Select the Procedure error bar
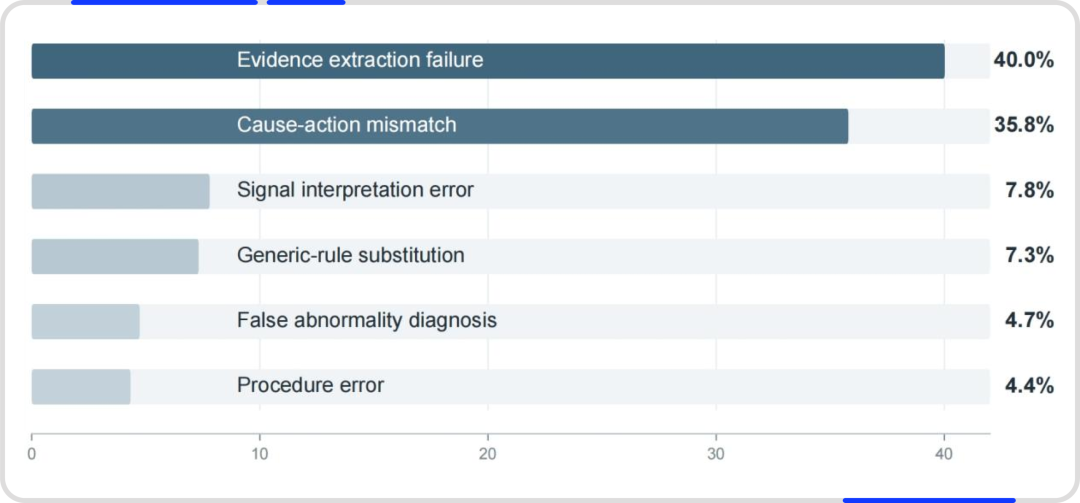This screenshot has width=1080, height=503. pos(81,387)
